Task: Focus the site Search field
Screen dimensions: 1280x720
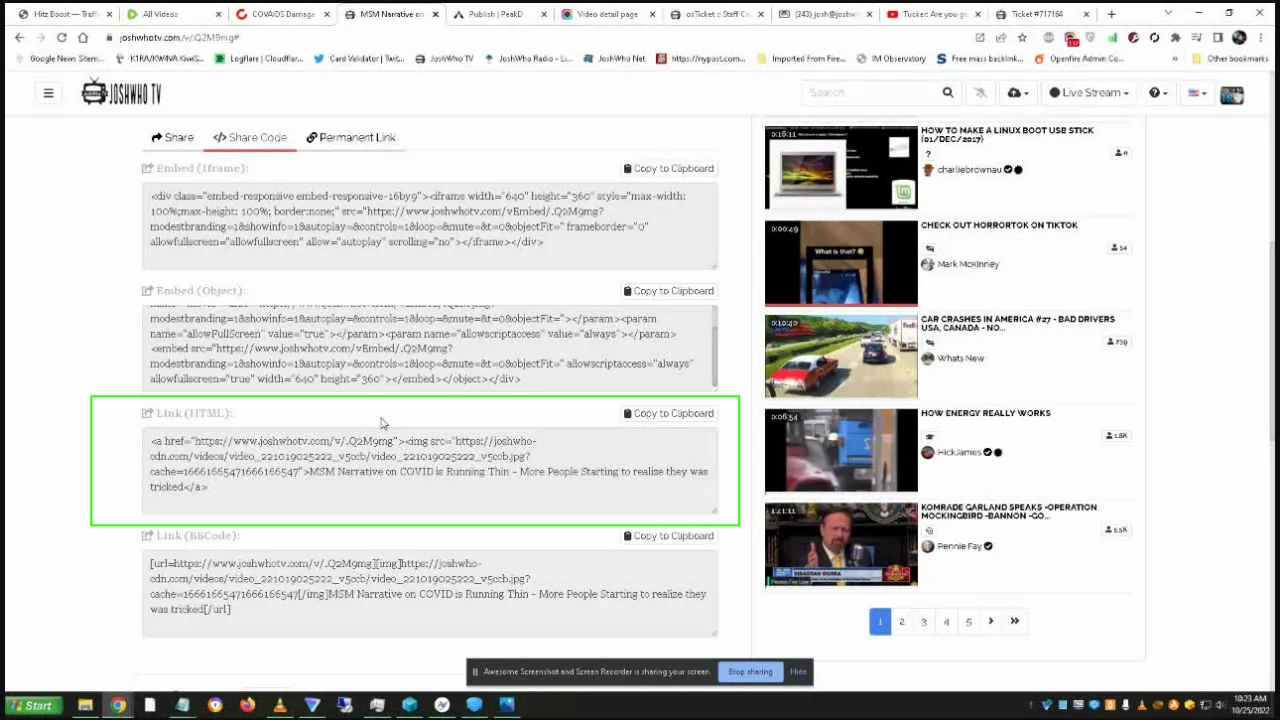Action: (870, 92)
